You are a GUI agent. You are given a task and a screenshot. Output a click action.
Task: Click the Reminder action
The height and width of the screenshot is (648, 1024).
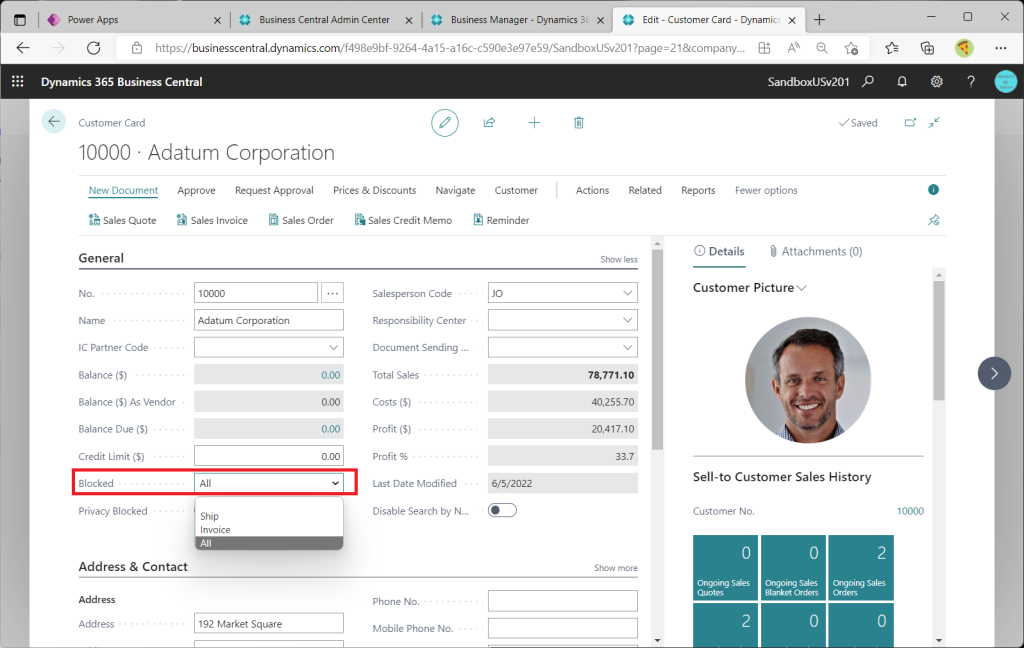(x=501, y=220)
